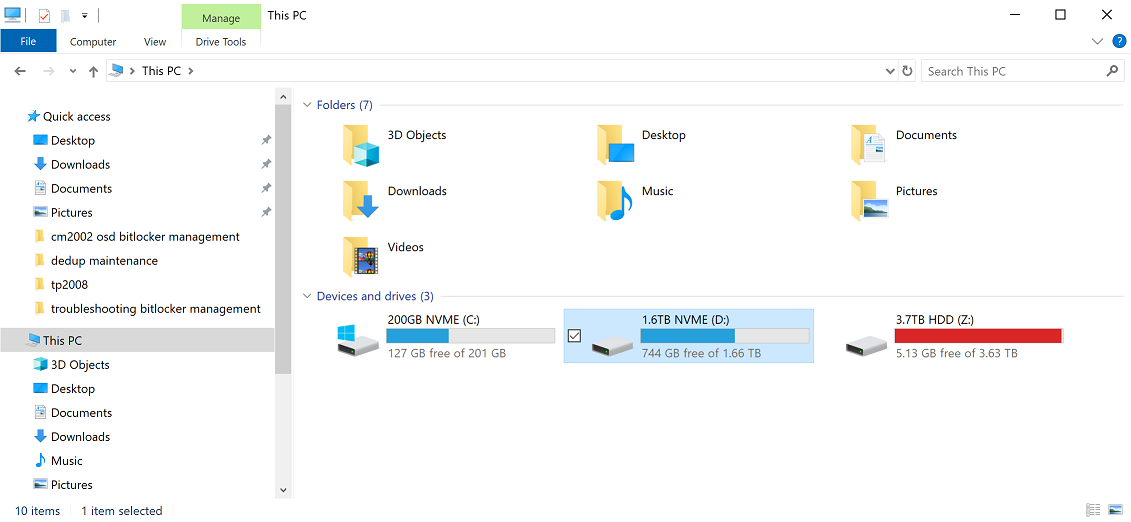
Task: Open Customize Quick Access Toolbar dropdown
Action: (x=84, y=15)
